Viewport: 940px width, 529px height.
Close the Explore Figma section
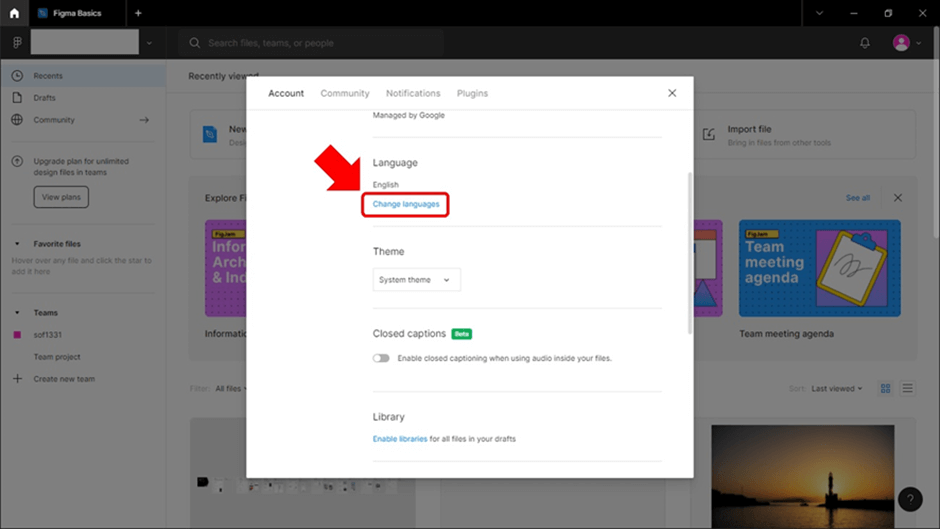point(897,197)
